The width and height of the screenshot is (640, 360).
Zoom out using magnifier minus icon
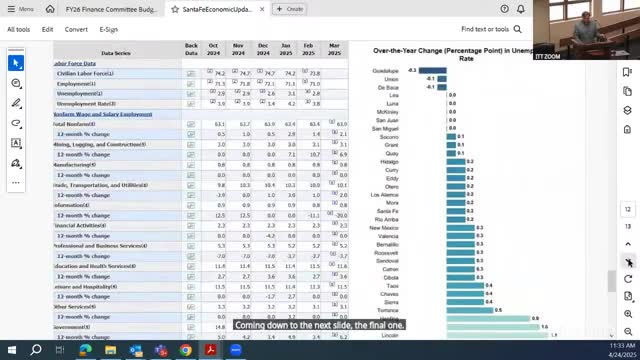[x=628, y=331]
